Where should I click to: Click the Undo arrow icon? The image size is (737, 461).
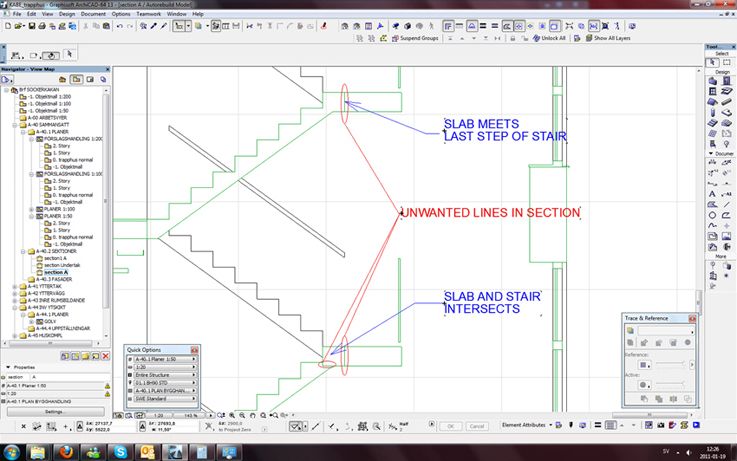tap(120, 26)
